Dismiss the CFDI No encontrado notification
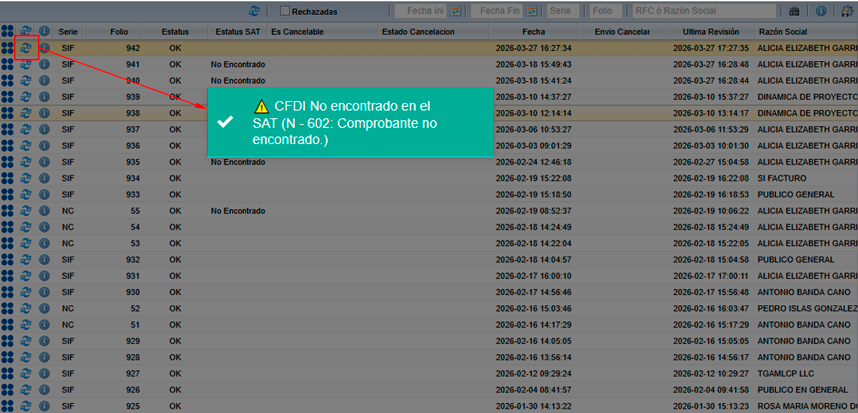This screenshot has width=858, height=413. pos(226,122)
